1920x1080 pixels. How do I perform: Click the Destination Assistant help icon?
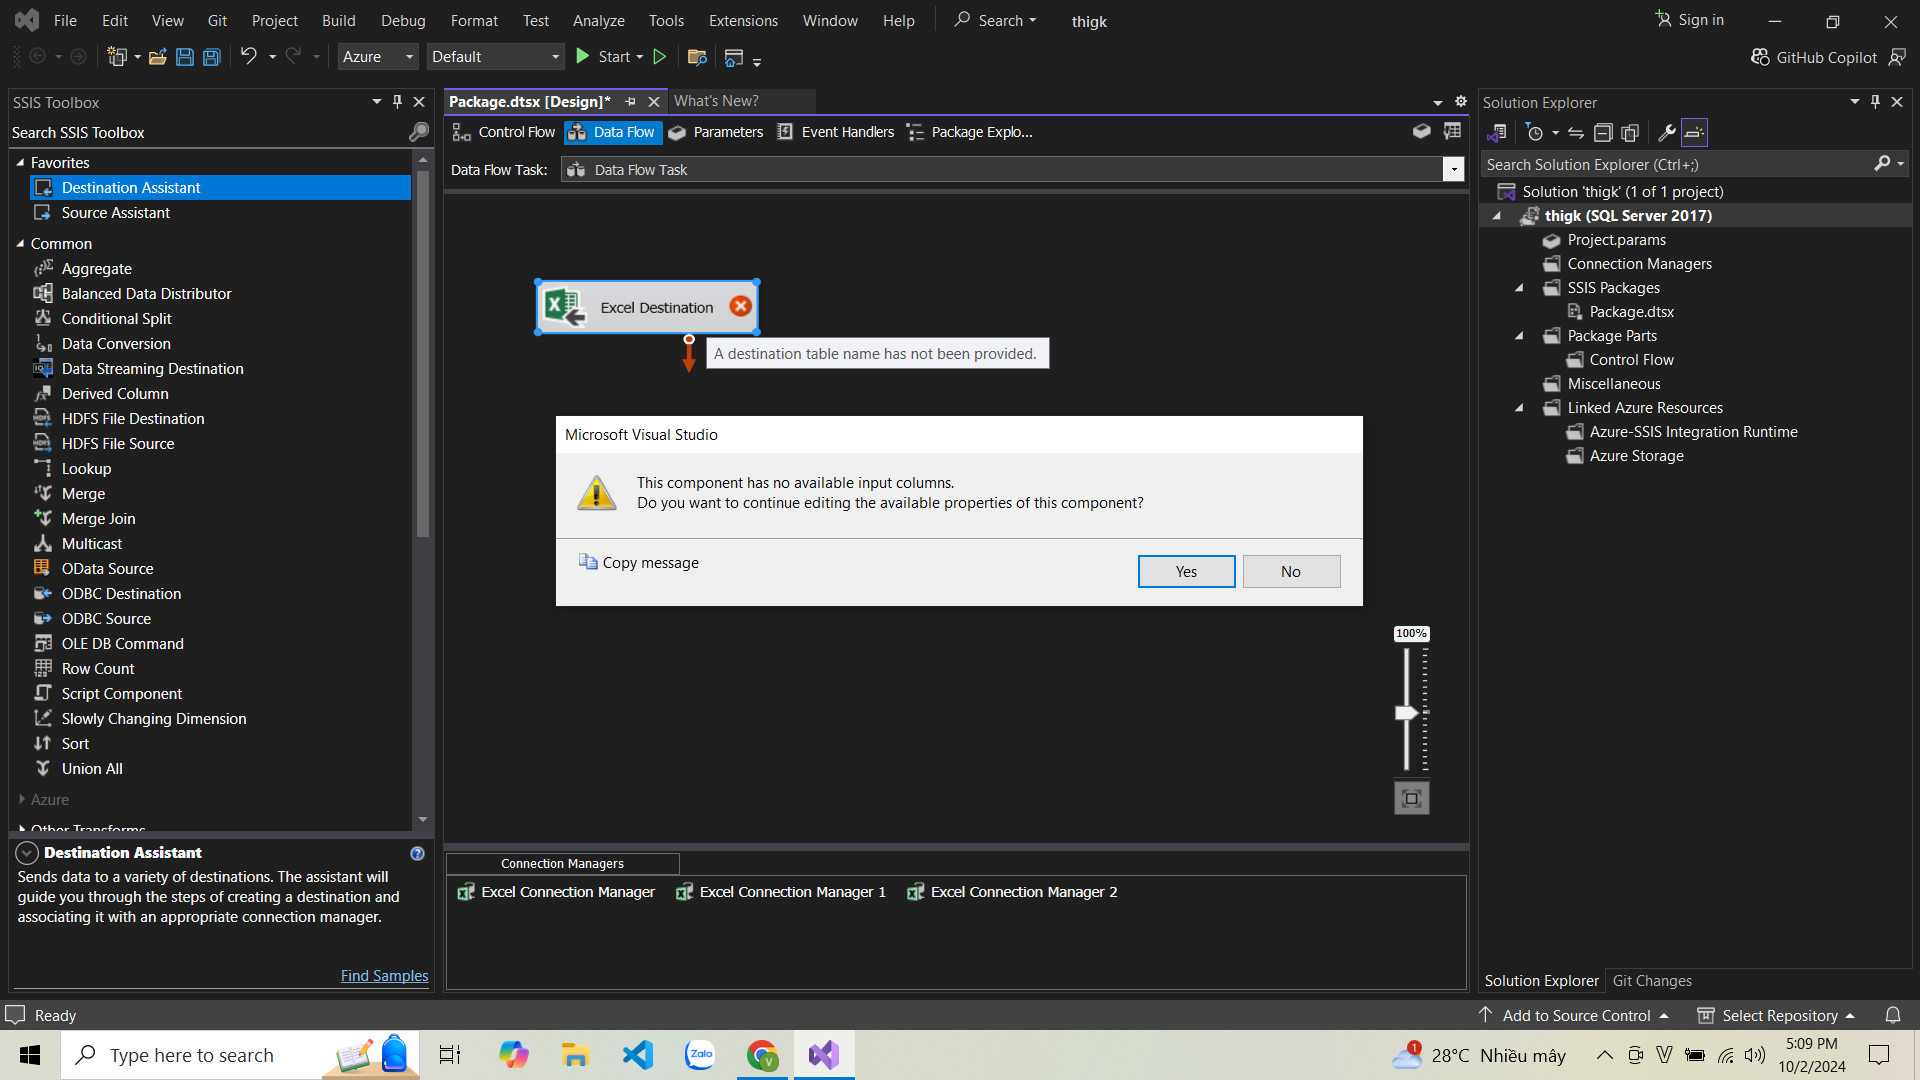click(x=417, y=853)
